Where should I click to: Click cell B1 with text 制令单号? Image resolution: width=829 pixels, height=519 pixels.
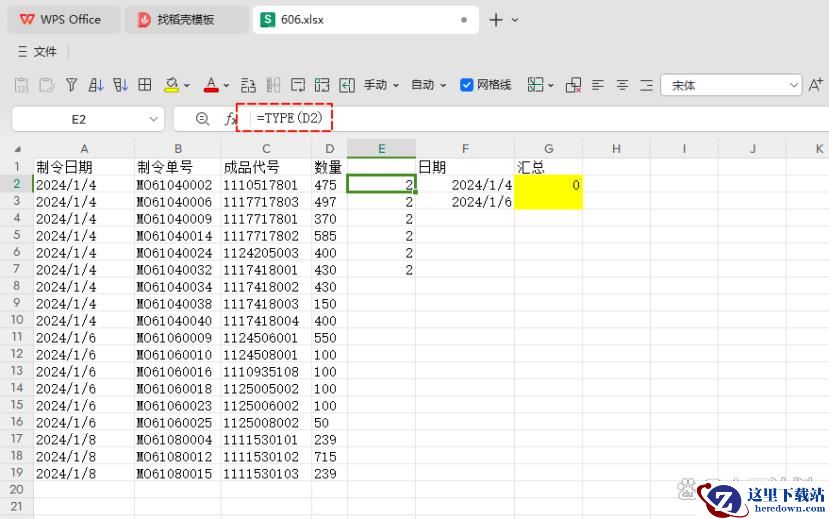(x=178, y=167)
